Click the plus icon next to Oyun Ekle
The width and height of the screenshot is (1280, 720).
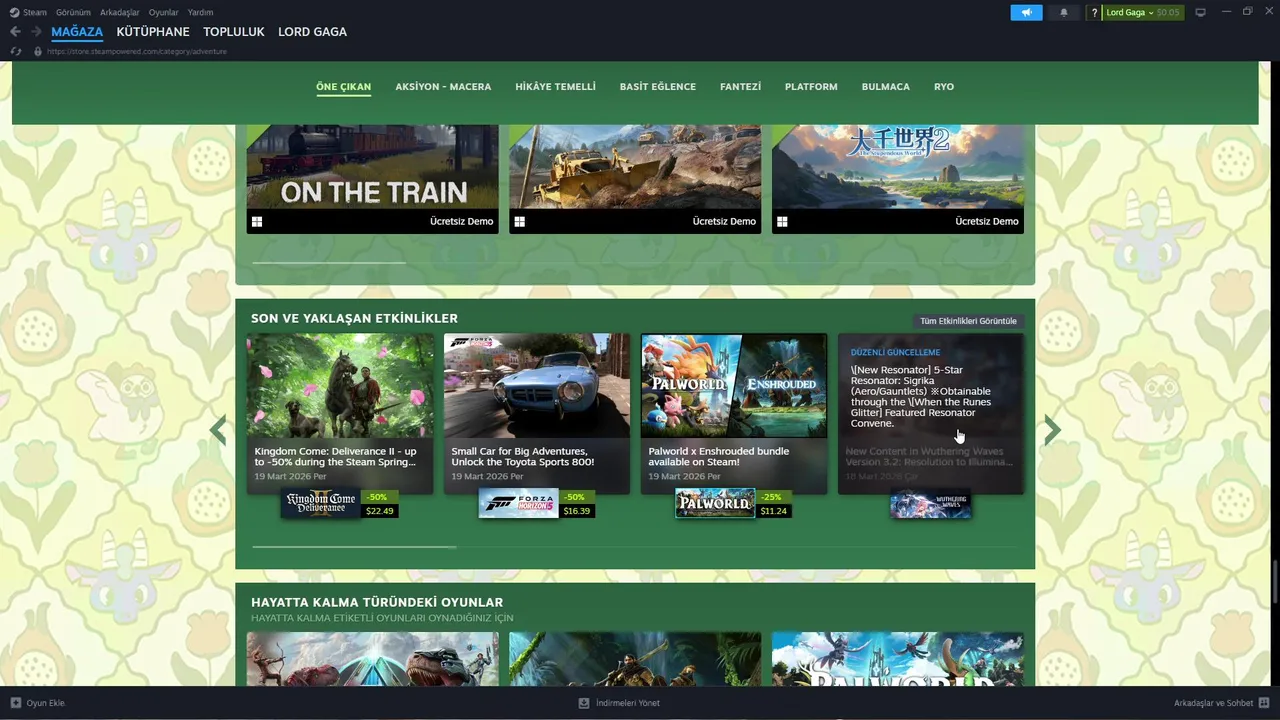(x=15, y=703)
